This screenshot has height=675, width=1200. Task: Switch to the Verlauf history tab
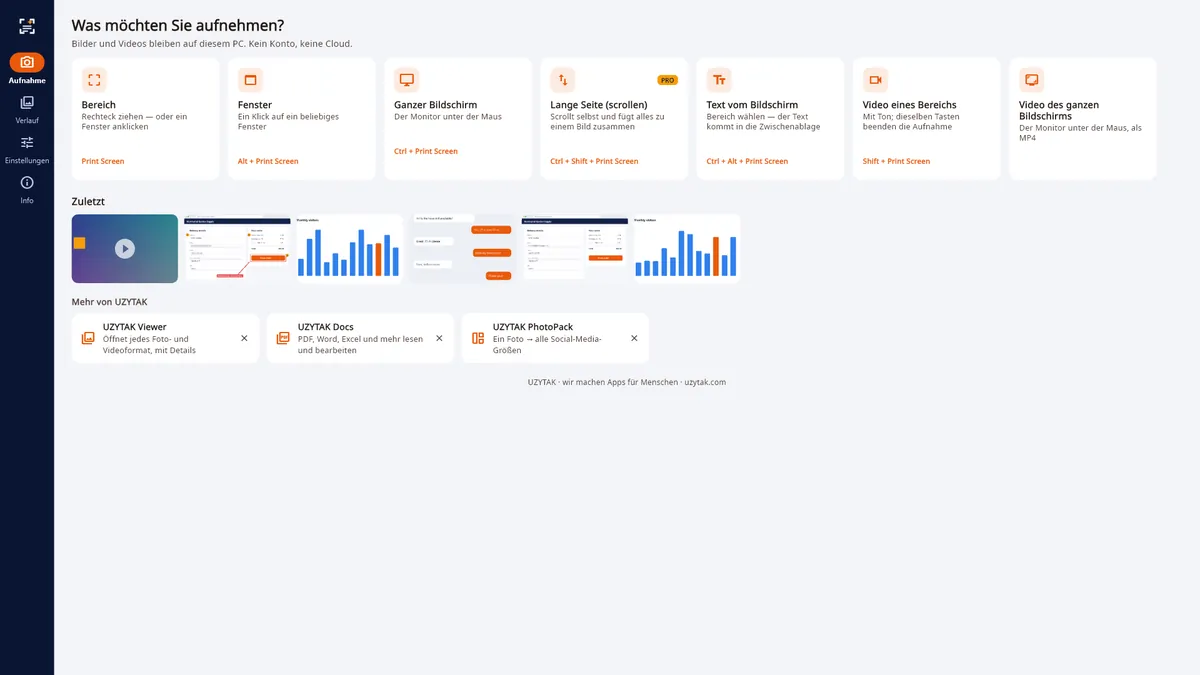[27, 108]
